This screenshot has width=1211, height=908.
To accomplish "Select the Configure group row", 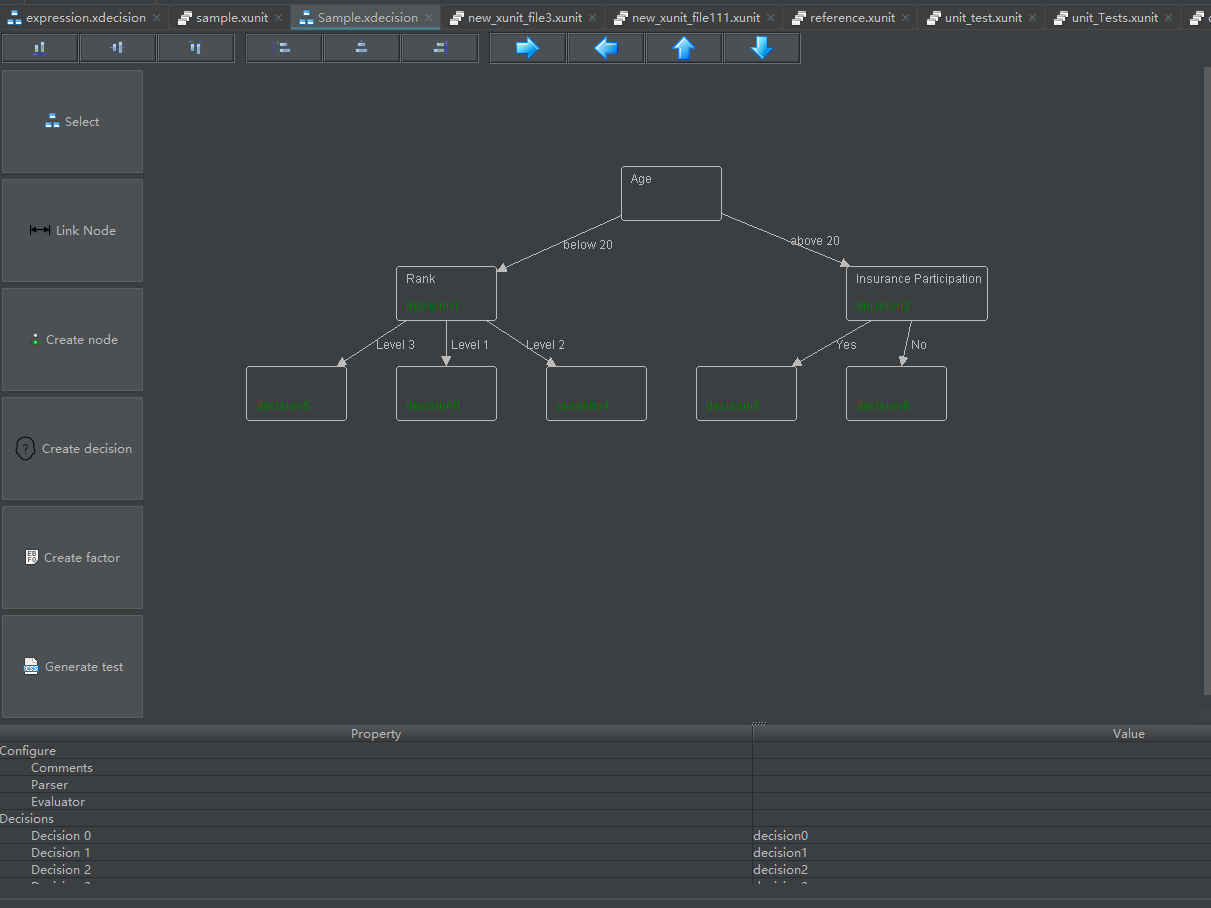I will (x=605, y=751).
